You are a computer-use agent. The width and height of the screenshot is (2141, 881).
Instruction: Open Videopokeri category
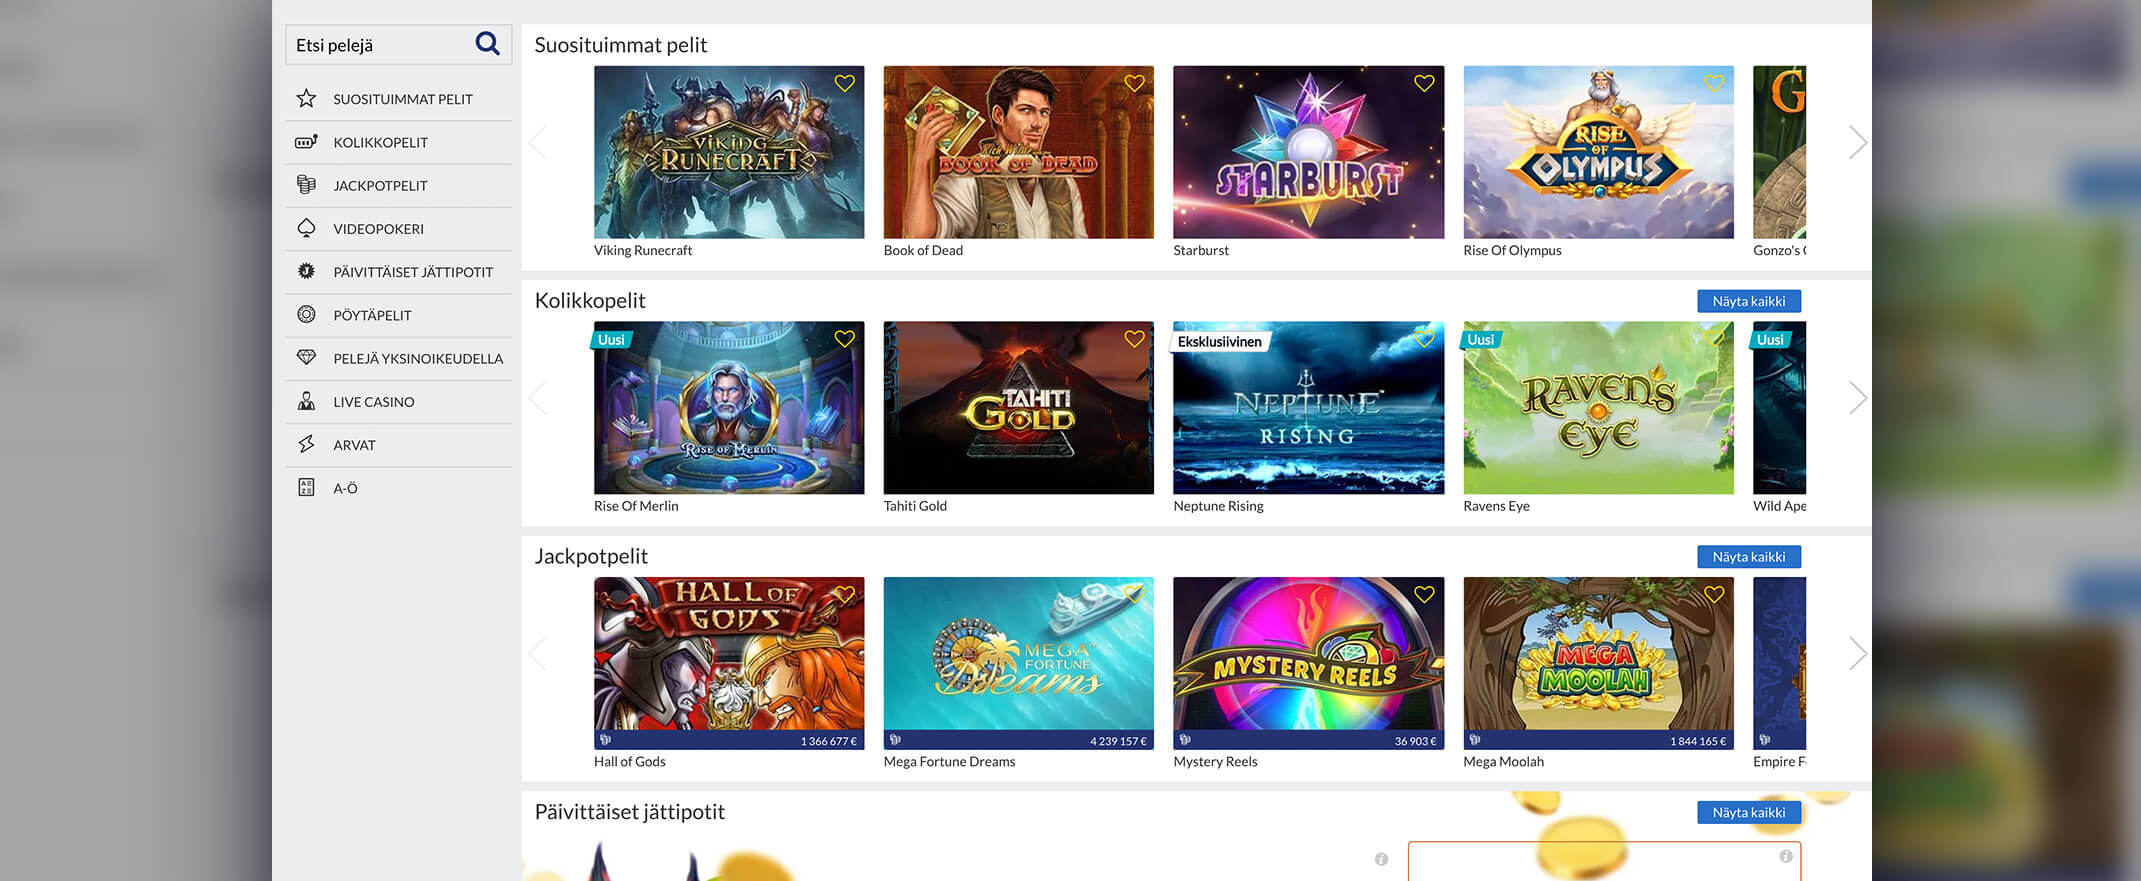tap(399, 228)
